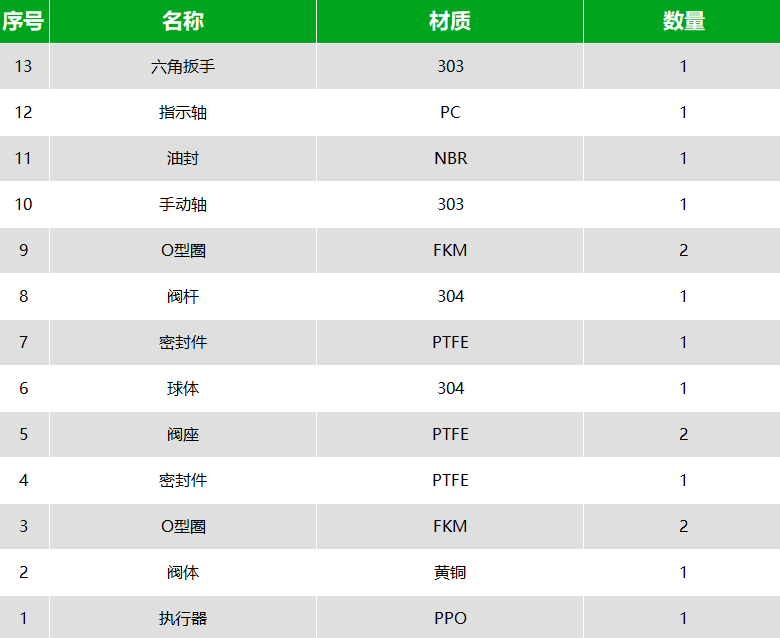Click the 名称 column header

pos(183,21)
